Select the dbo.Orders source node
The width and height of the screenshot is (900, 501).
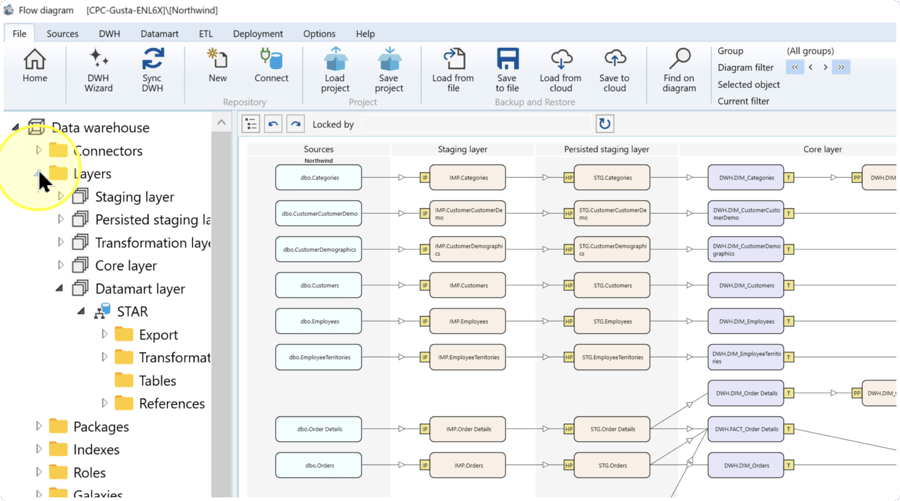pyautogui.click(x=319, y=465)
